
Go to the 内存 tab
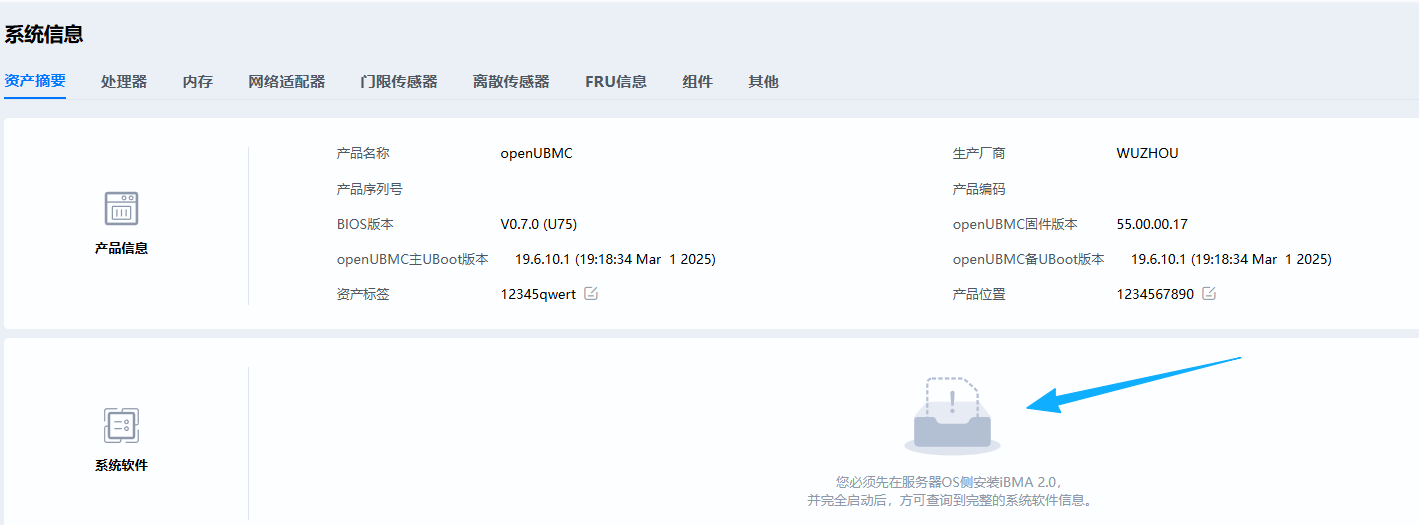[x=198, y=82]
